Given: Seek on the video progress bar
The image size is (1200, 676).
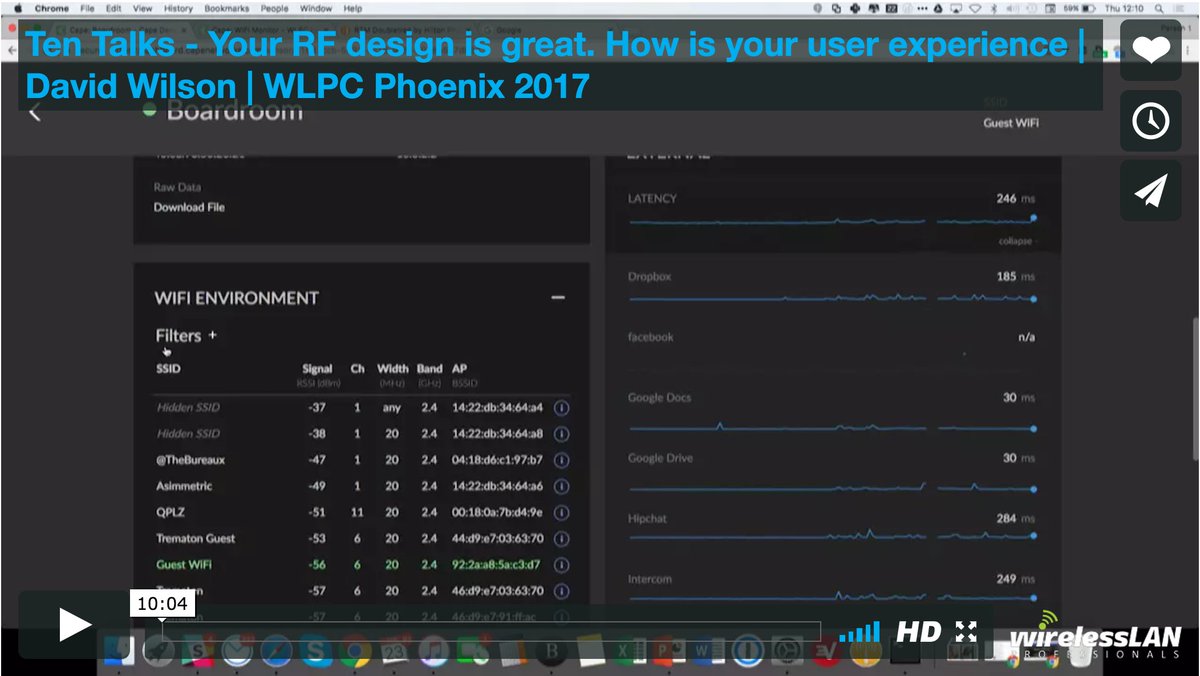Looking at the screenshot, I should coord(490,631).
